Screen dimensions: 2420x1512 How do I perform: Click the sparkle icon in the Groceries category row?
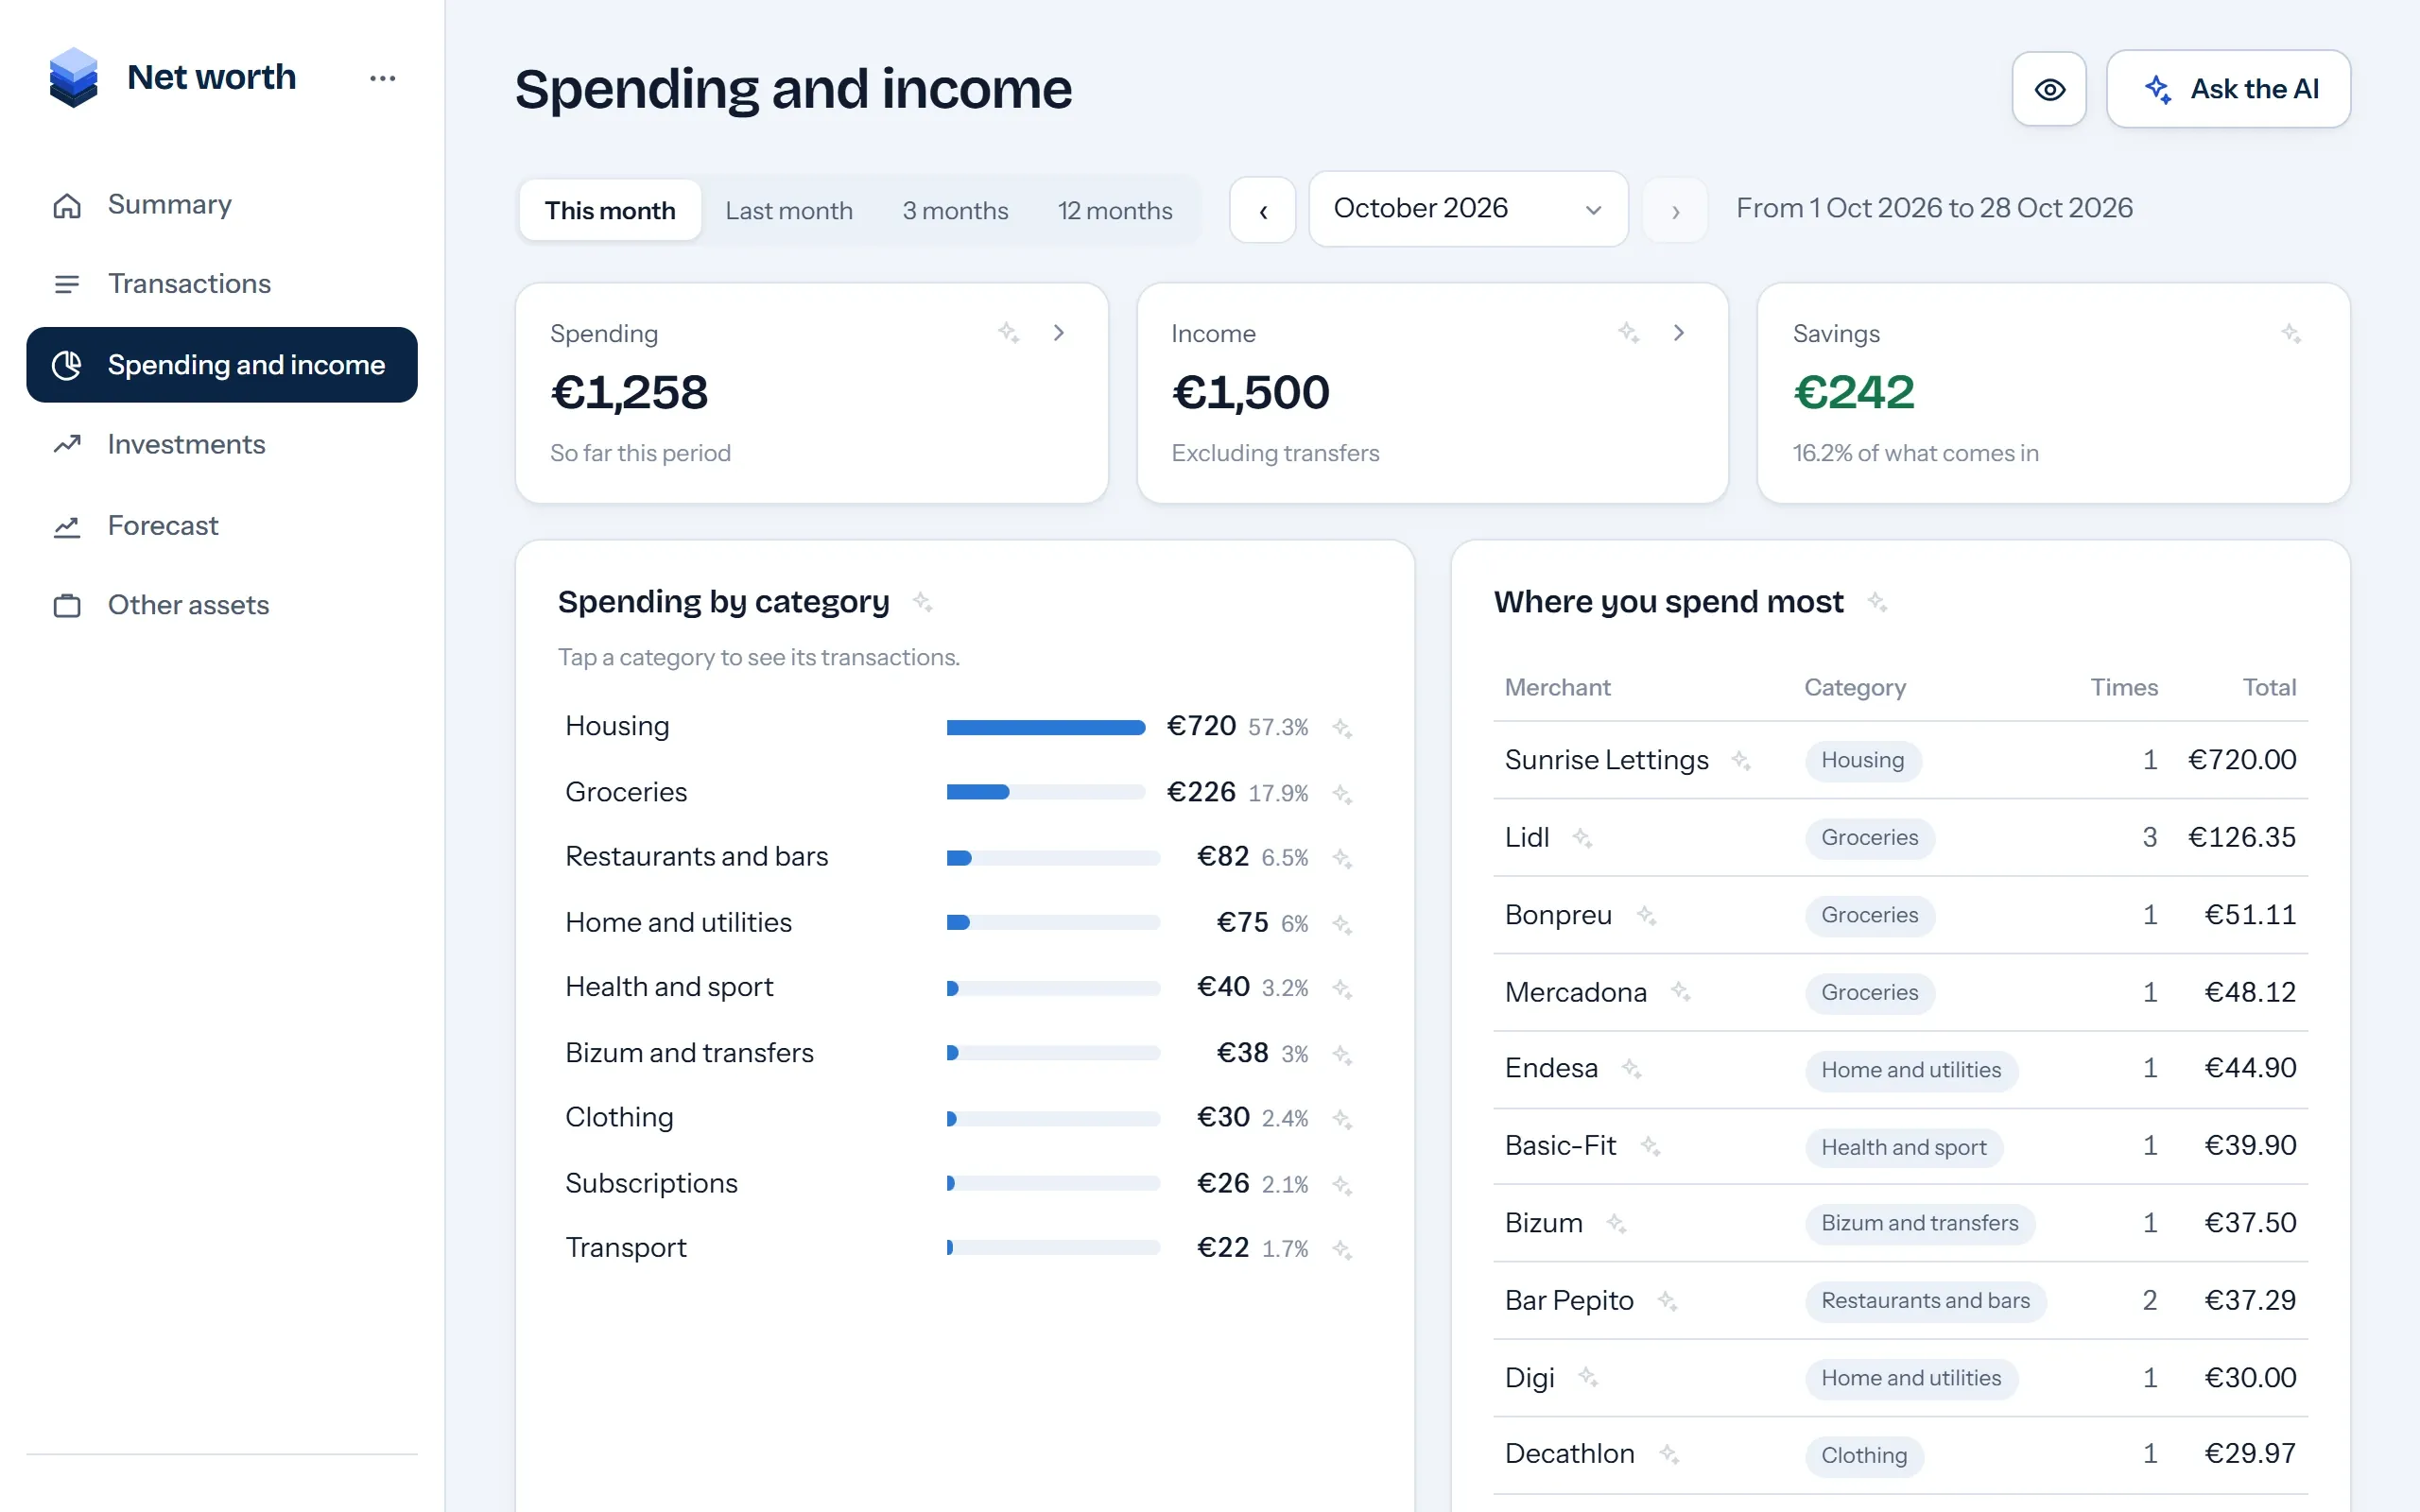(1342, 794)
